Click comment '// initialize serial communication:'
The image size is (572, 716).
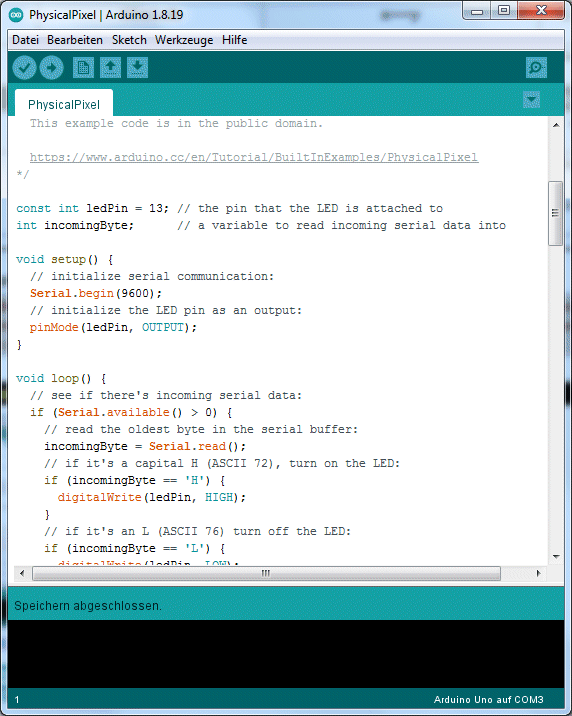pyautogui.click(x=152, y=276)
